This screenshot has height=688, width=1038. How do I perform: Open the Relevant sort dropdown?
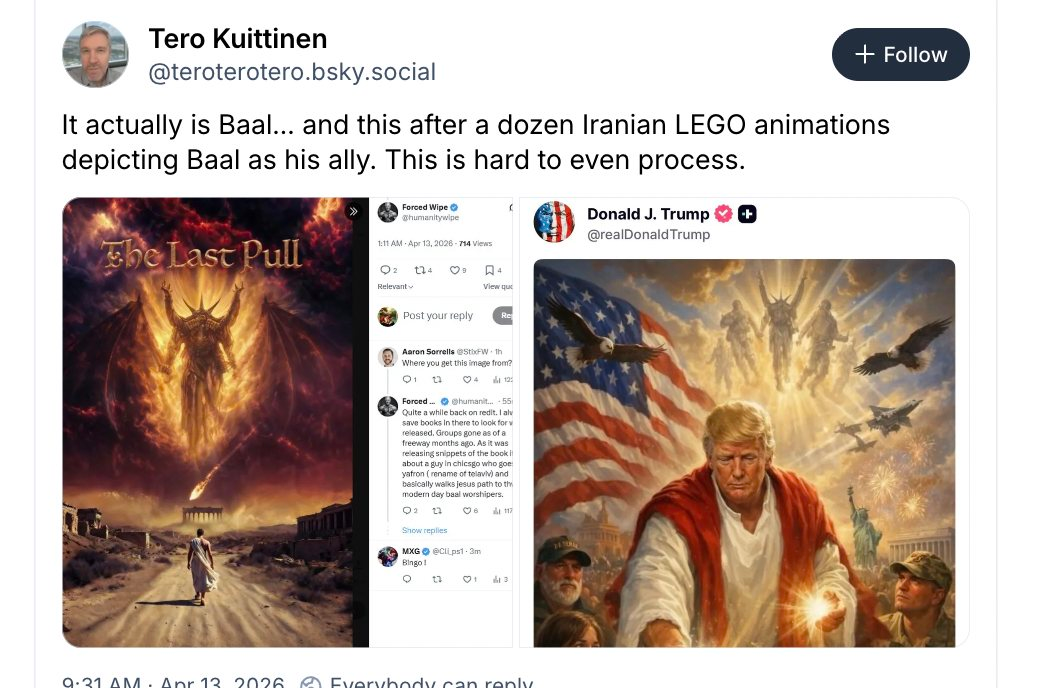click(395, 286)
